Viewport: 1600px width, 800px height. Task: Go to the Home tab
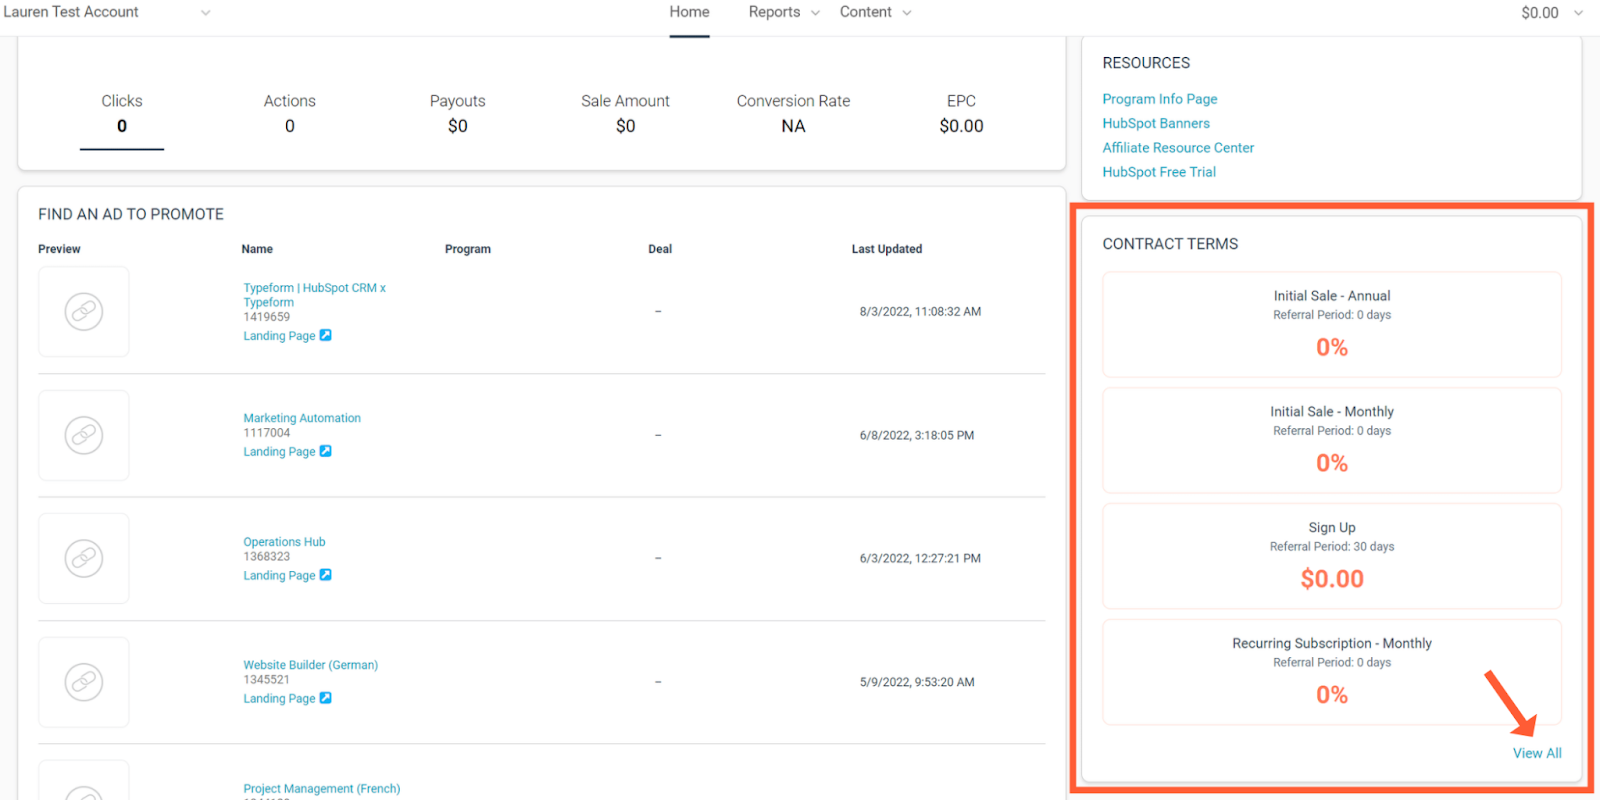coord(689,12)
